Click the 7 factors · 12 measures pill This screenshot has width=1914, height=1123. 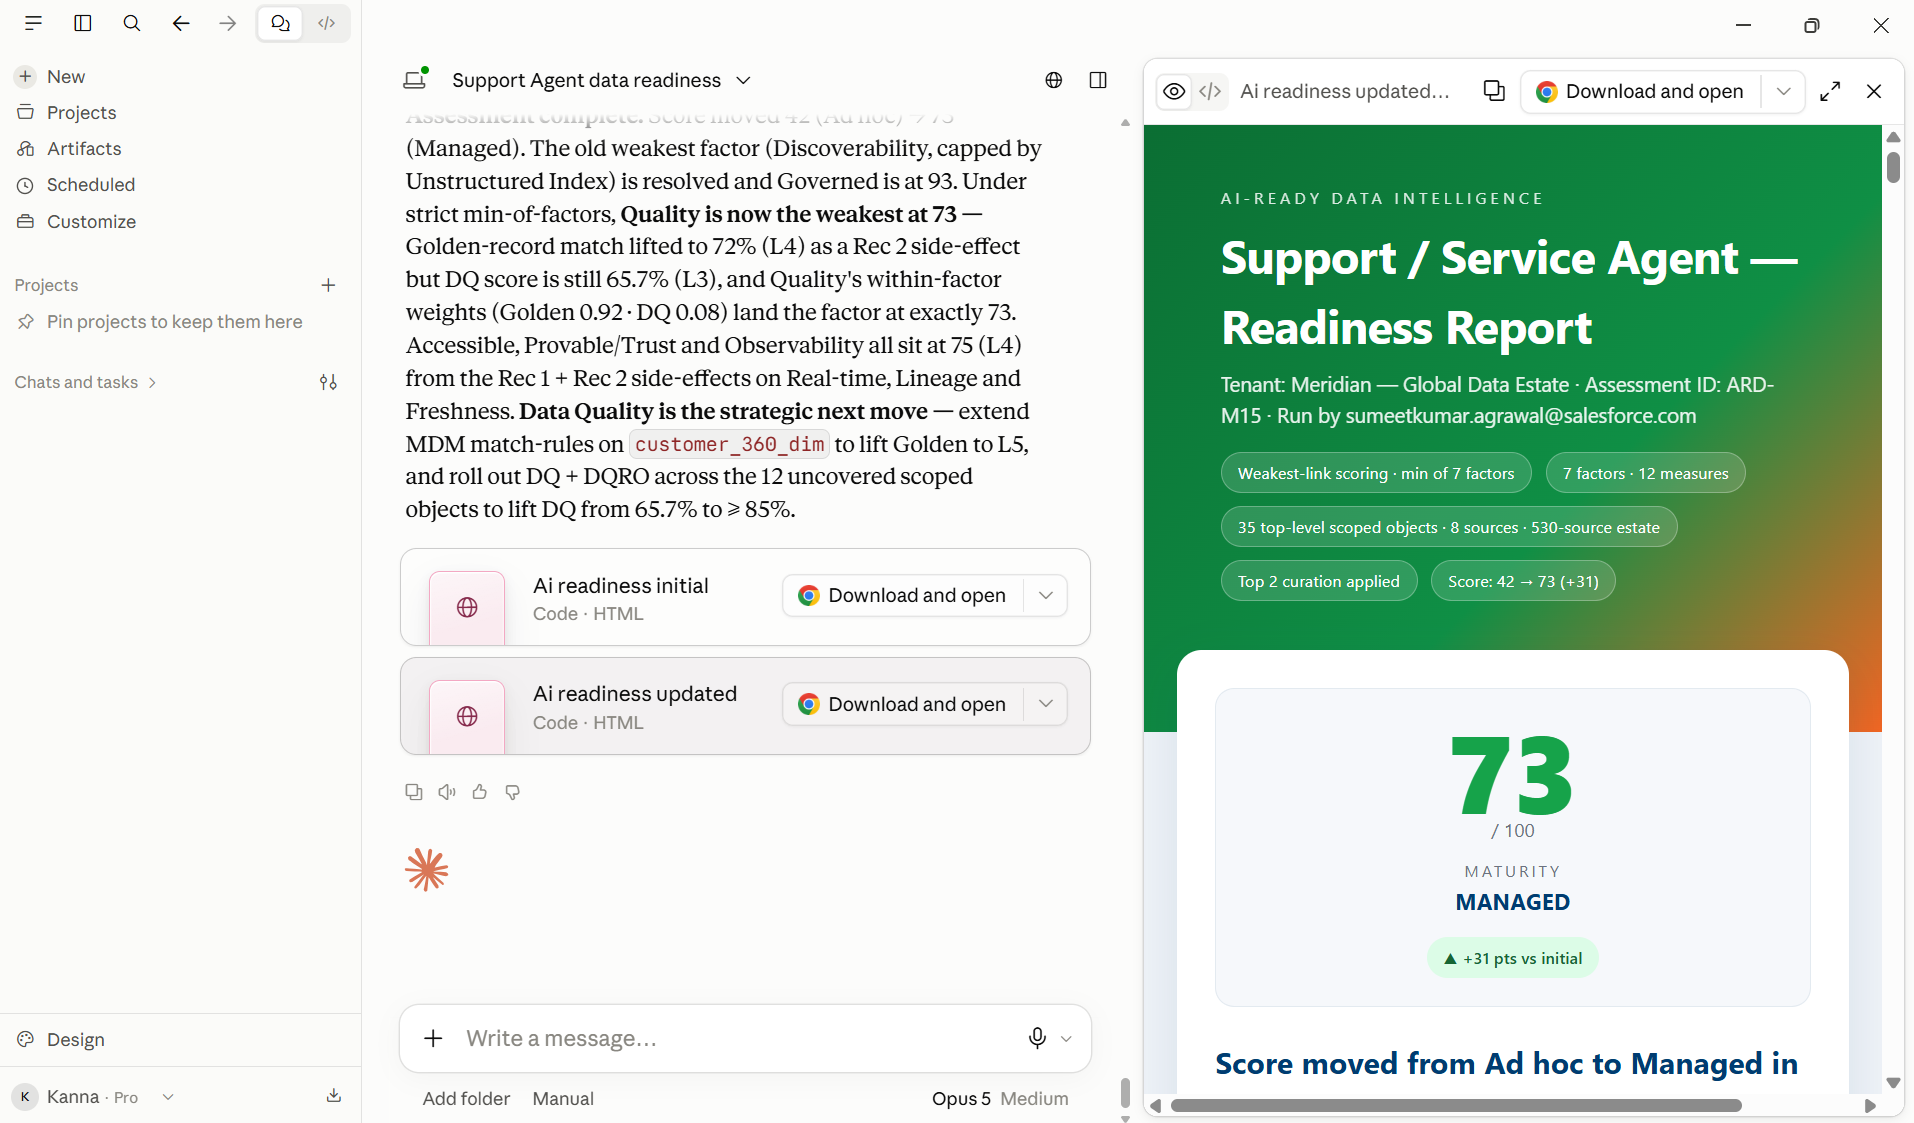point(1645,473)
